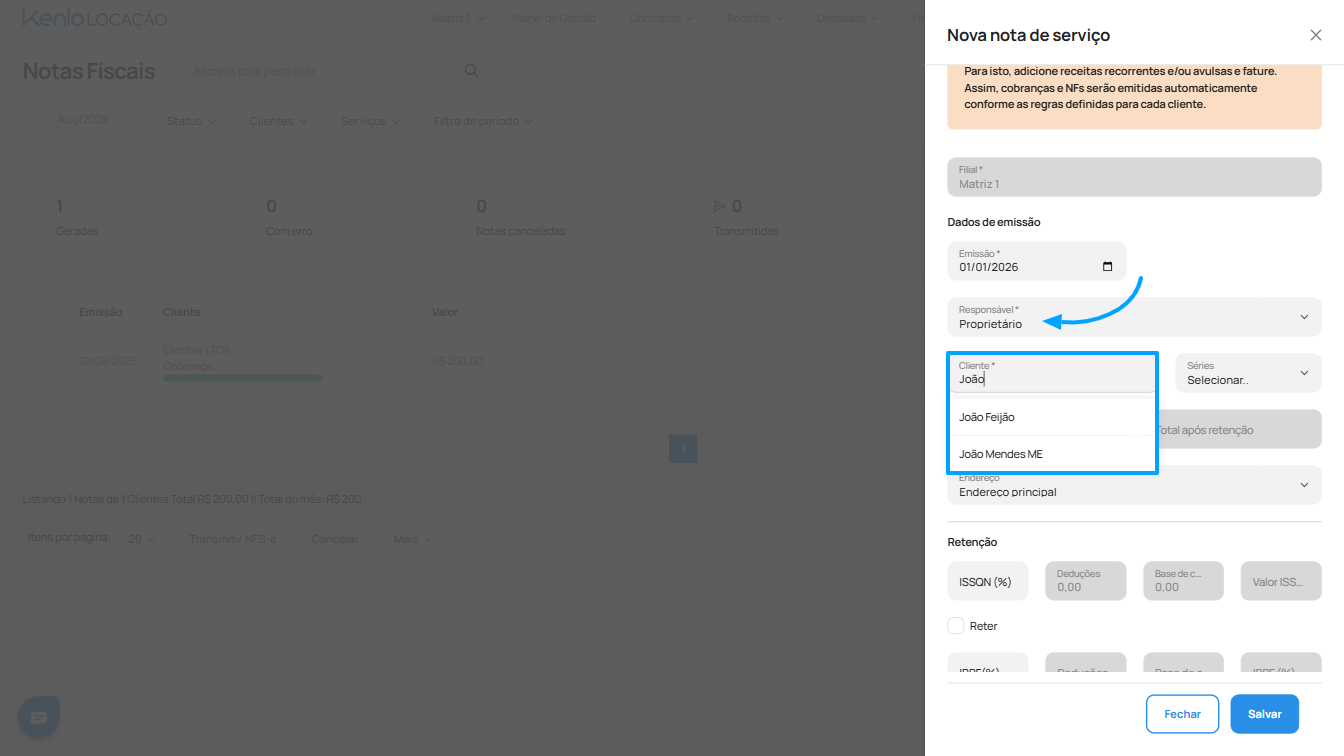Click the Filial field in the panel

point(1134,177)
